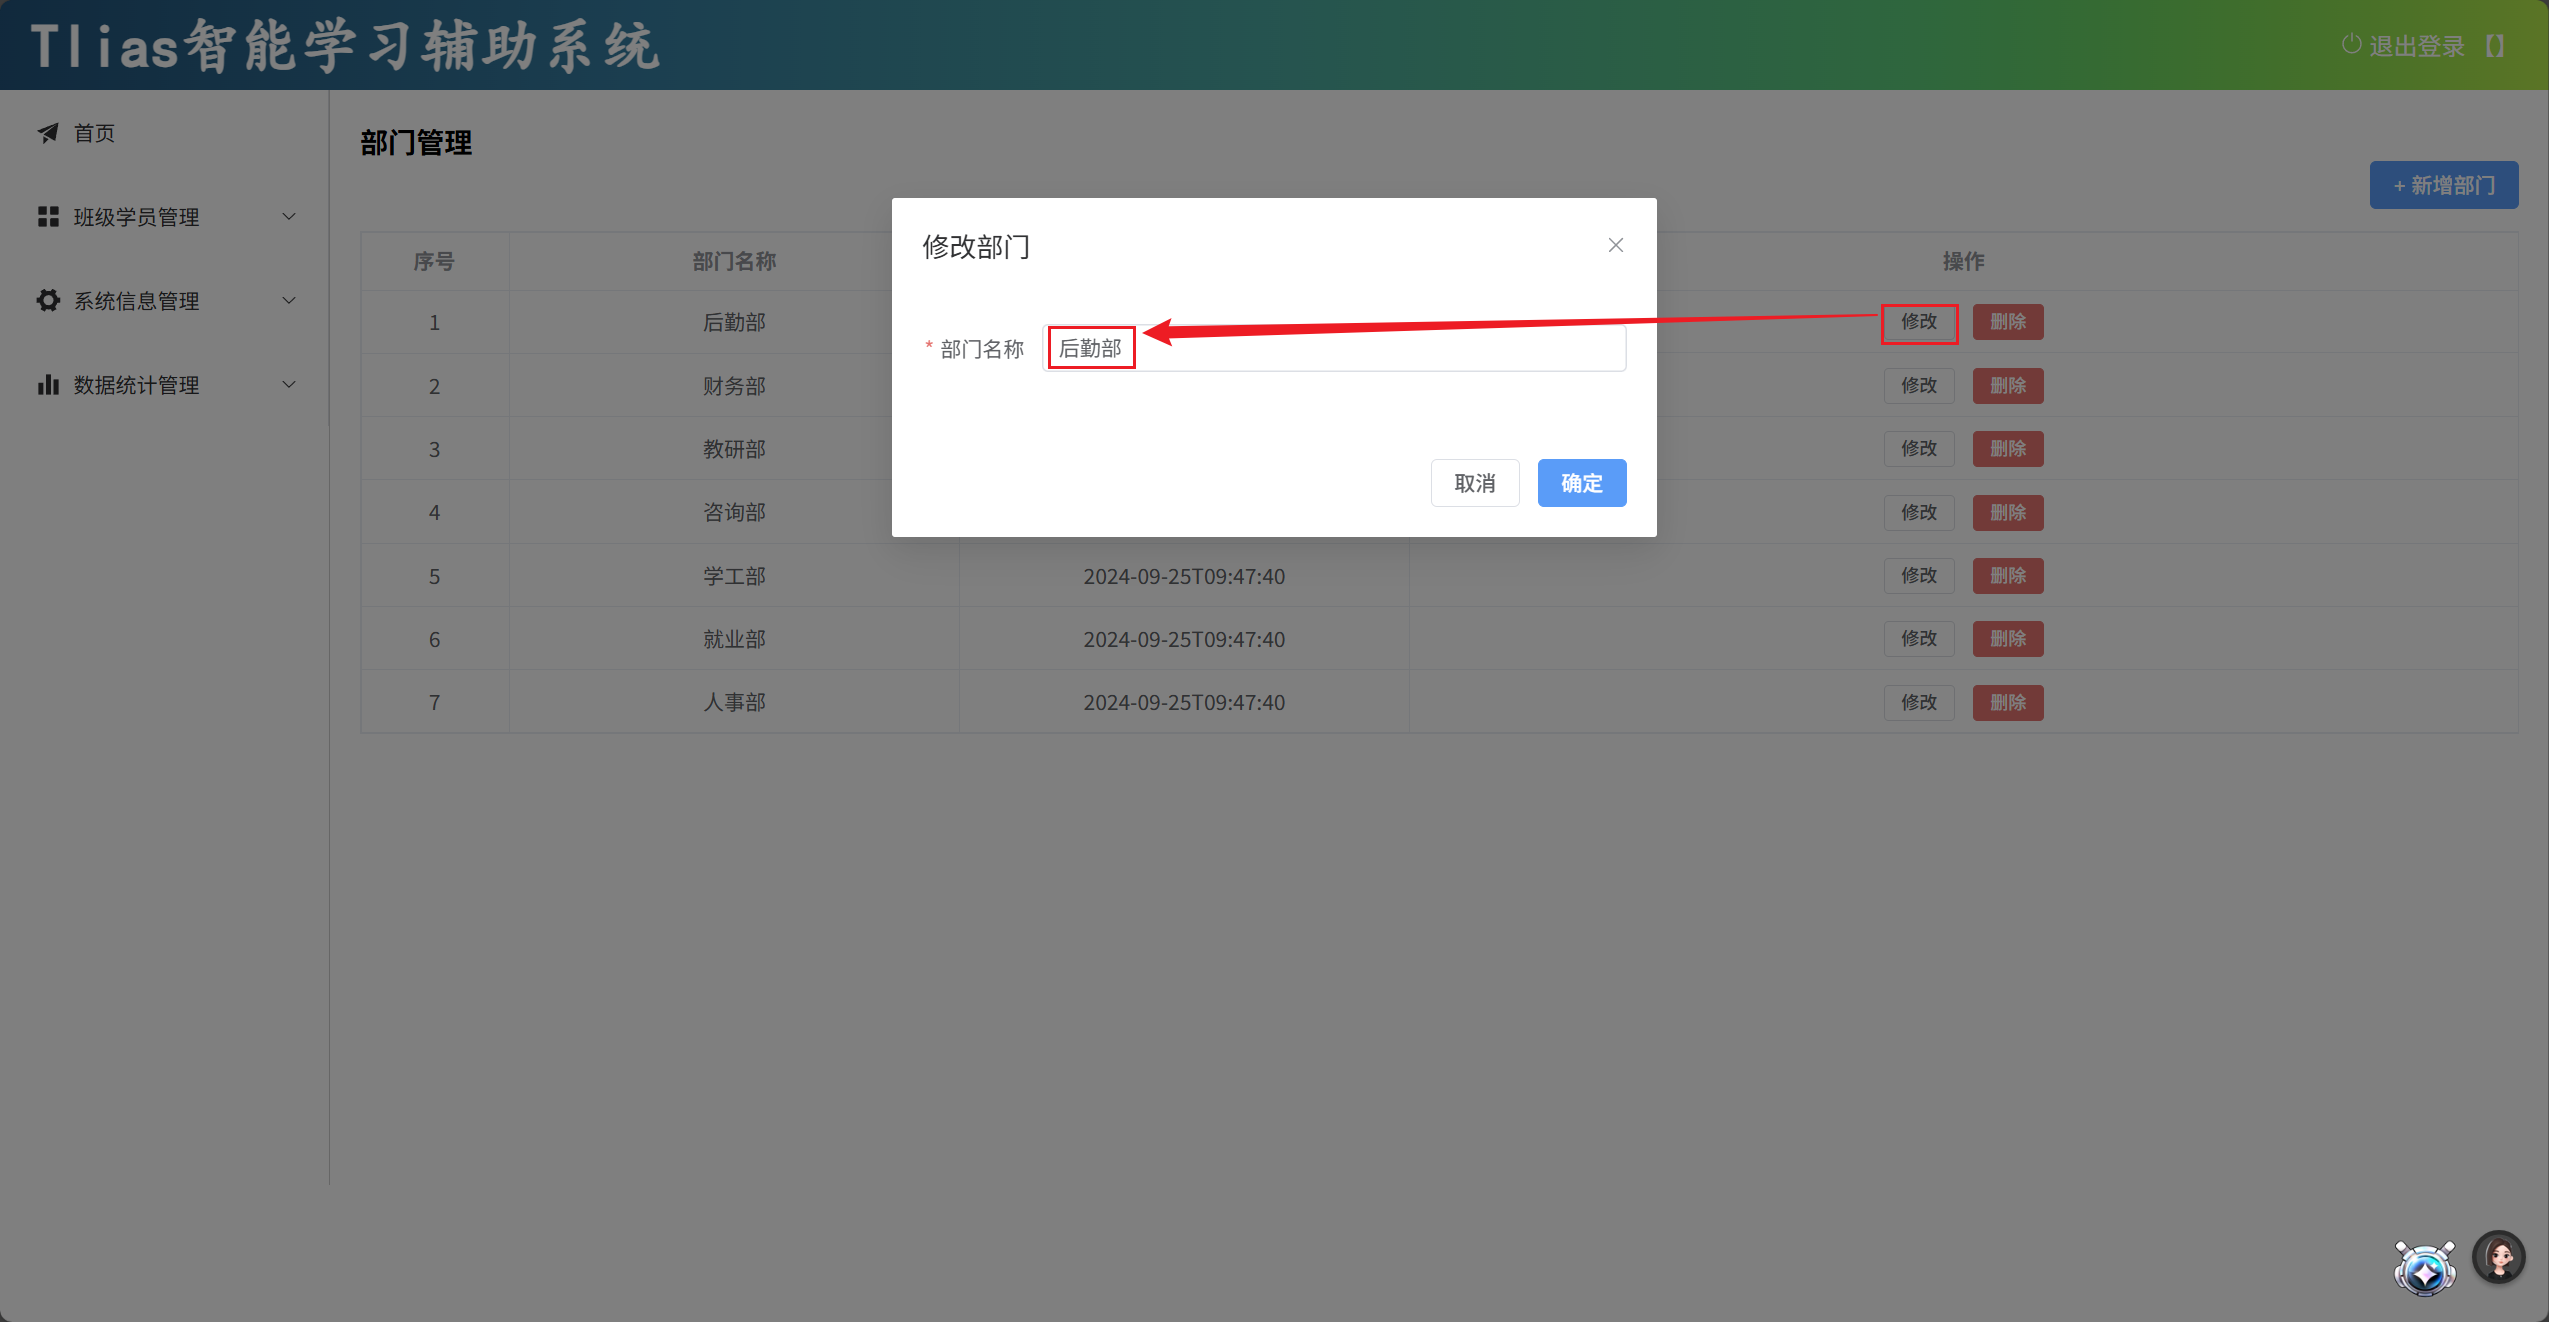Click 修改 for 人事部 row

(x=1918, y=702)
